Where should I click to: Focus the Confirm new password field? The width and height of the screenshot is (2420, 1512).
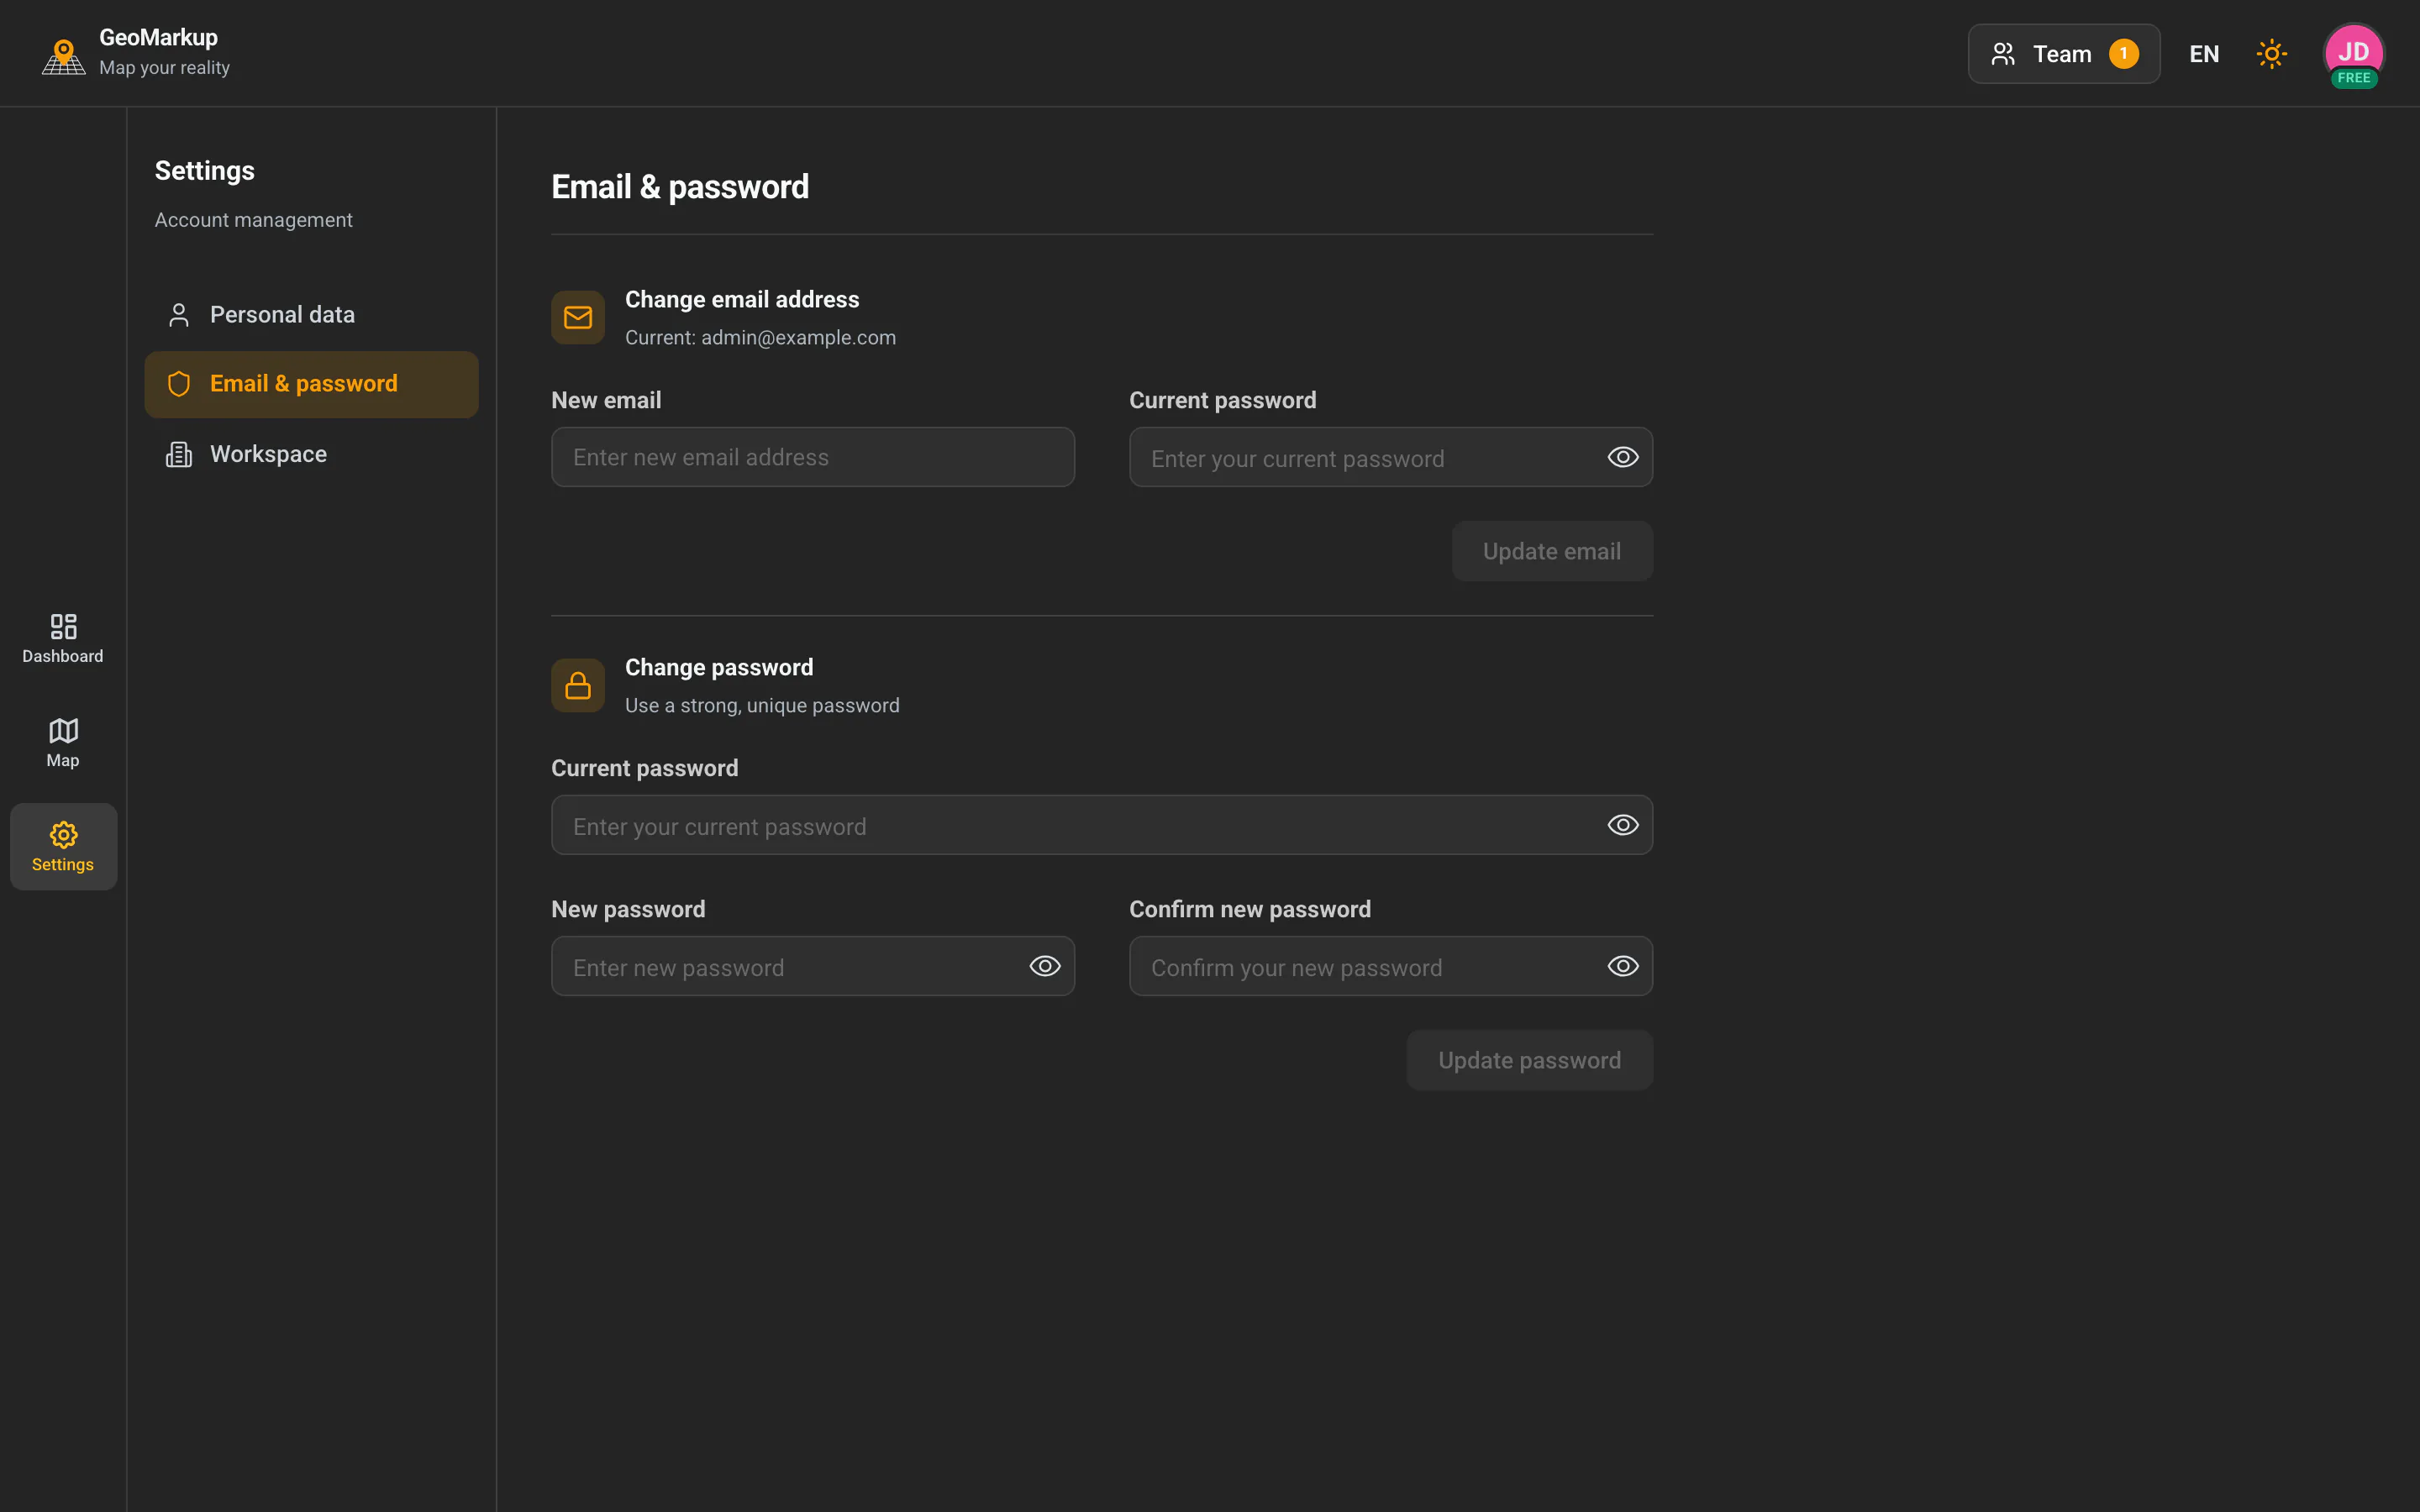click(1390, 966)
